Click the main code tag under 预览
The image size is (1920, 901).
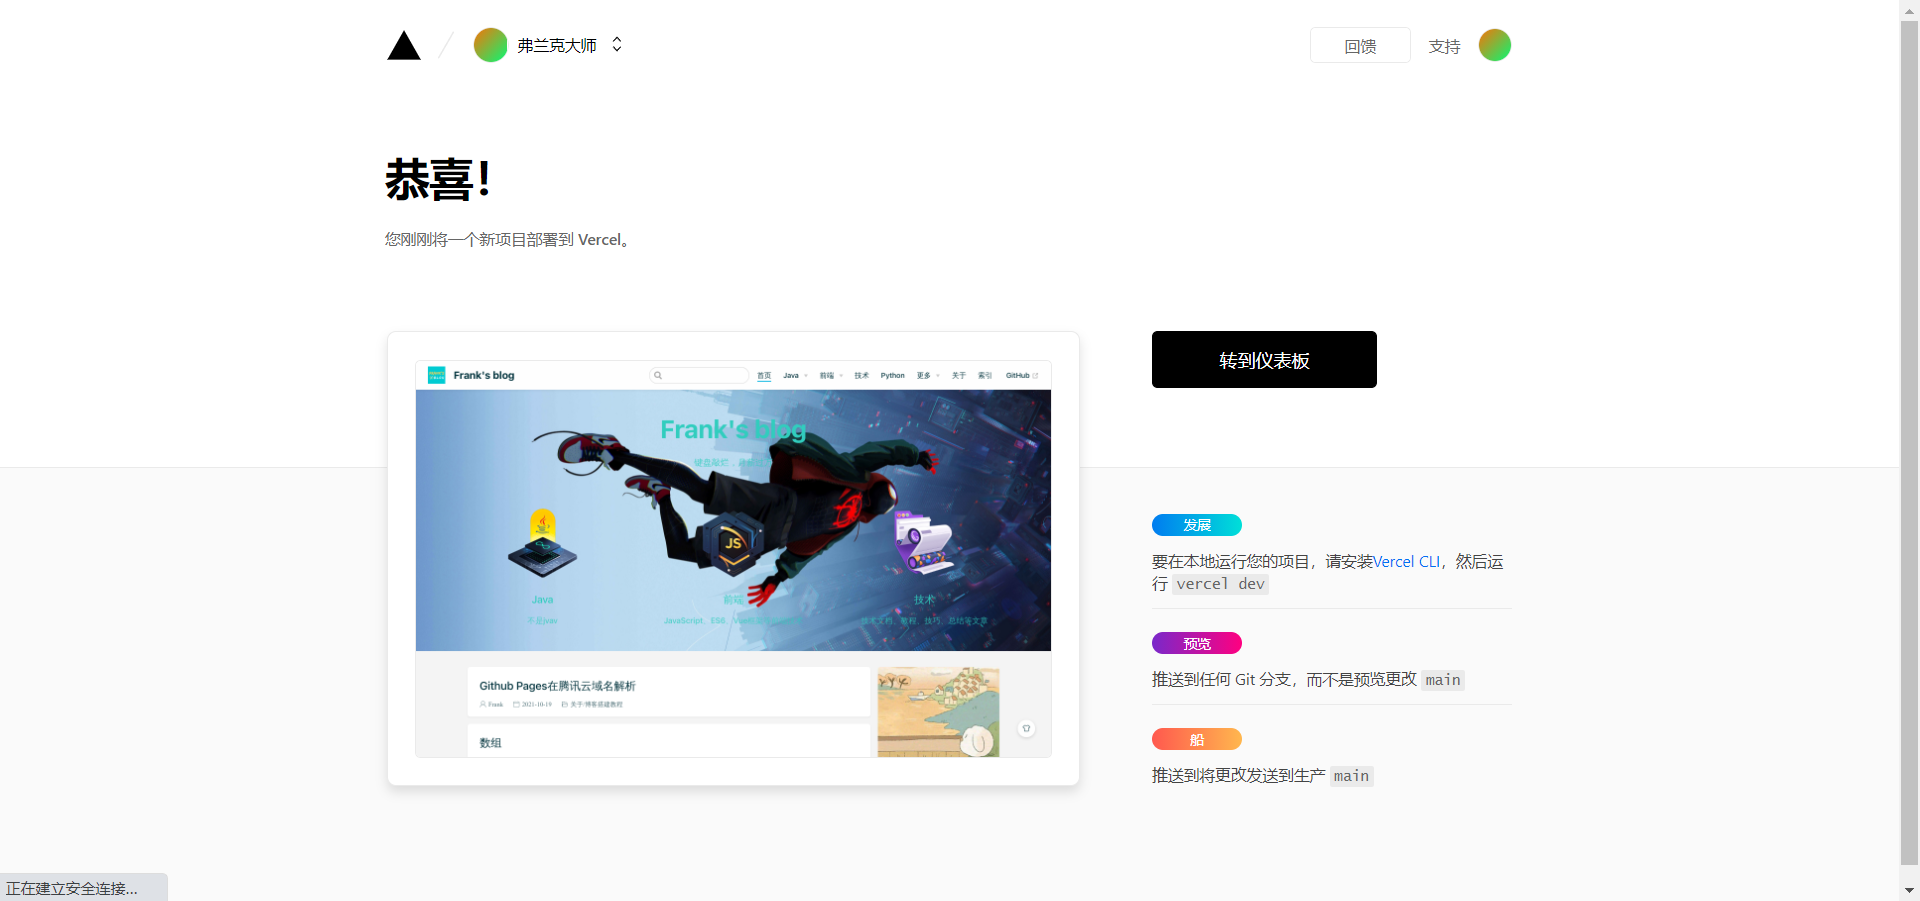1443,680
